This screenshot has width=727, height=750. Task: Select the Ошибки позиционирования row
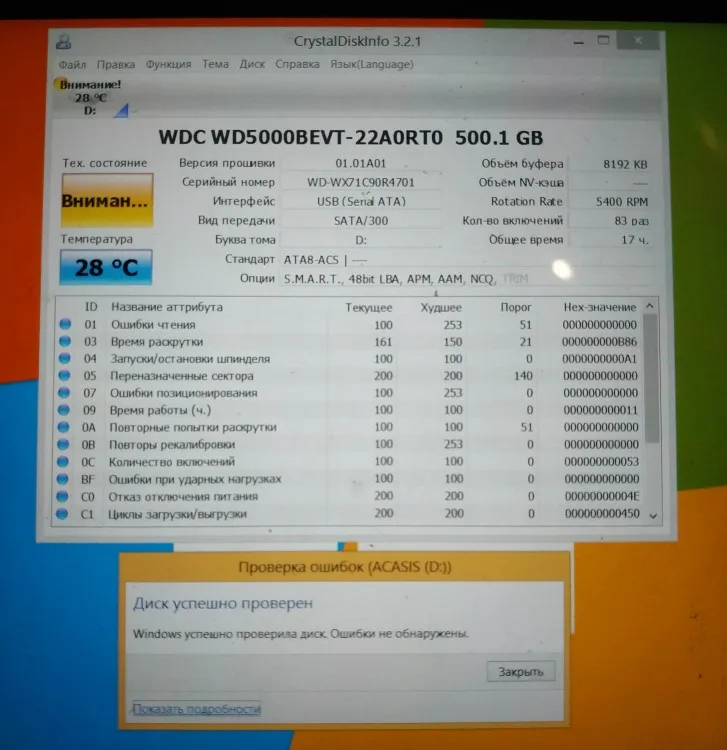(349, 393)
